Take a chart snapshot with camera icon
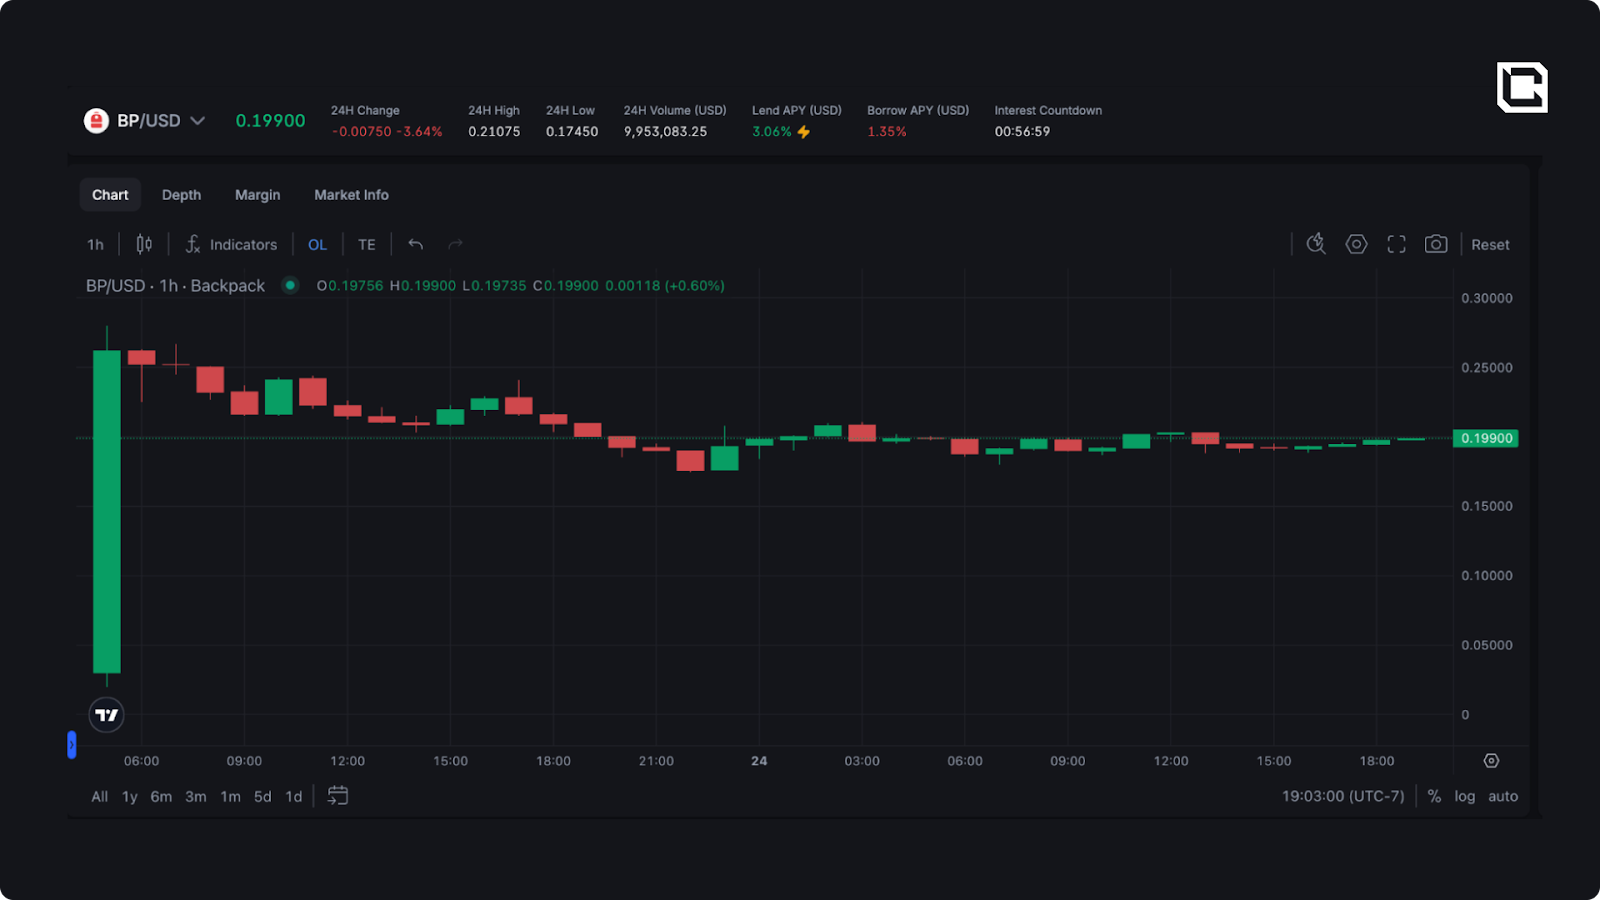The image size is (1600, 900). 1436,244
